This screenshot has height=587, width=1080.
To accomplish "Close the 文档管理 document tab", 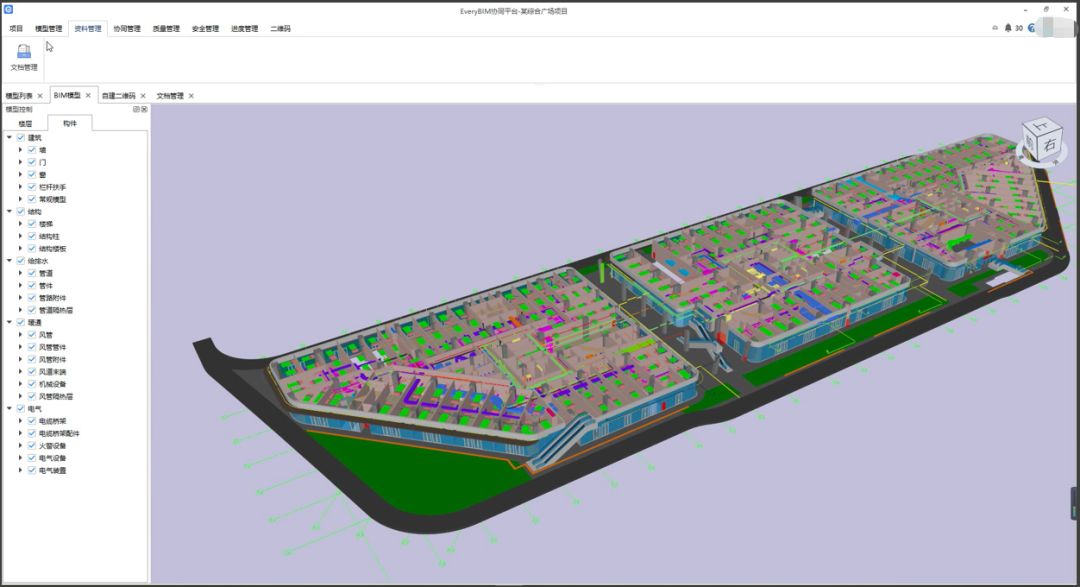I will click(x=191, y=96).
